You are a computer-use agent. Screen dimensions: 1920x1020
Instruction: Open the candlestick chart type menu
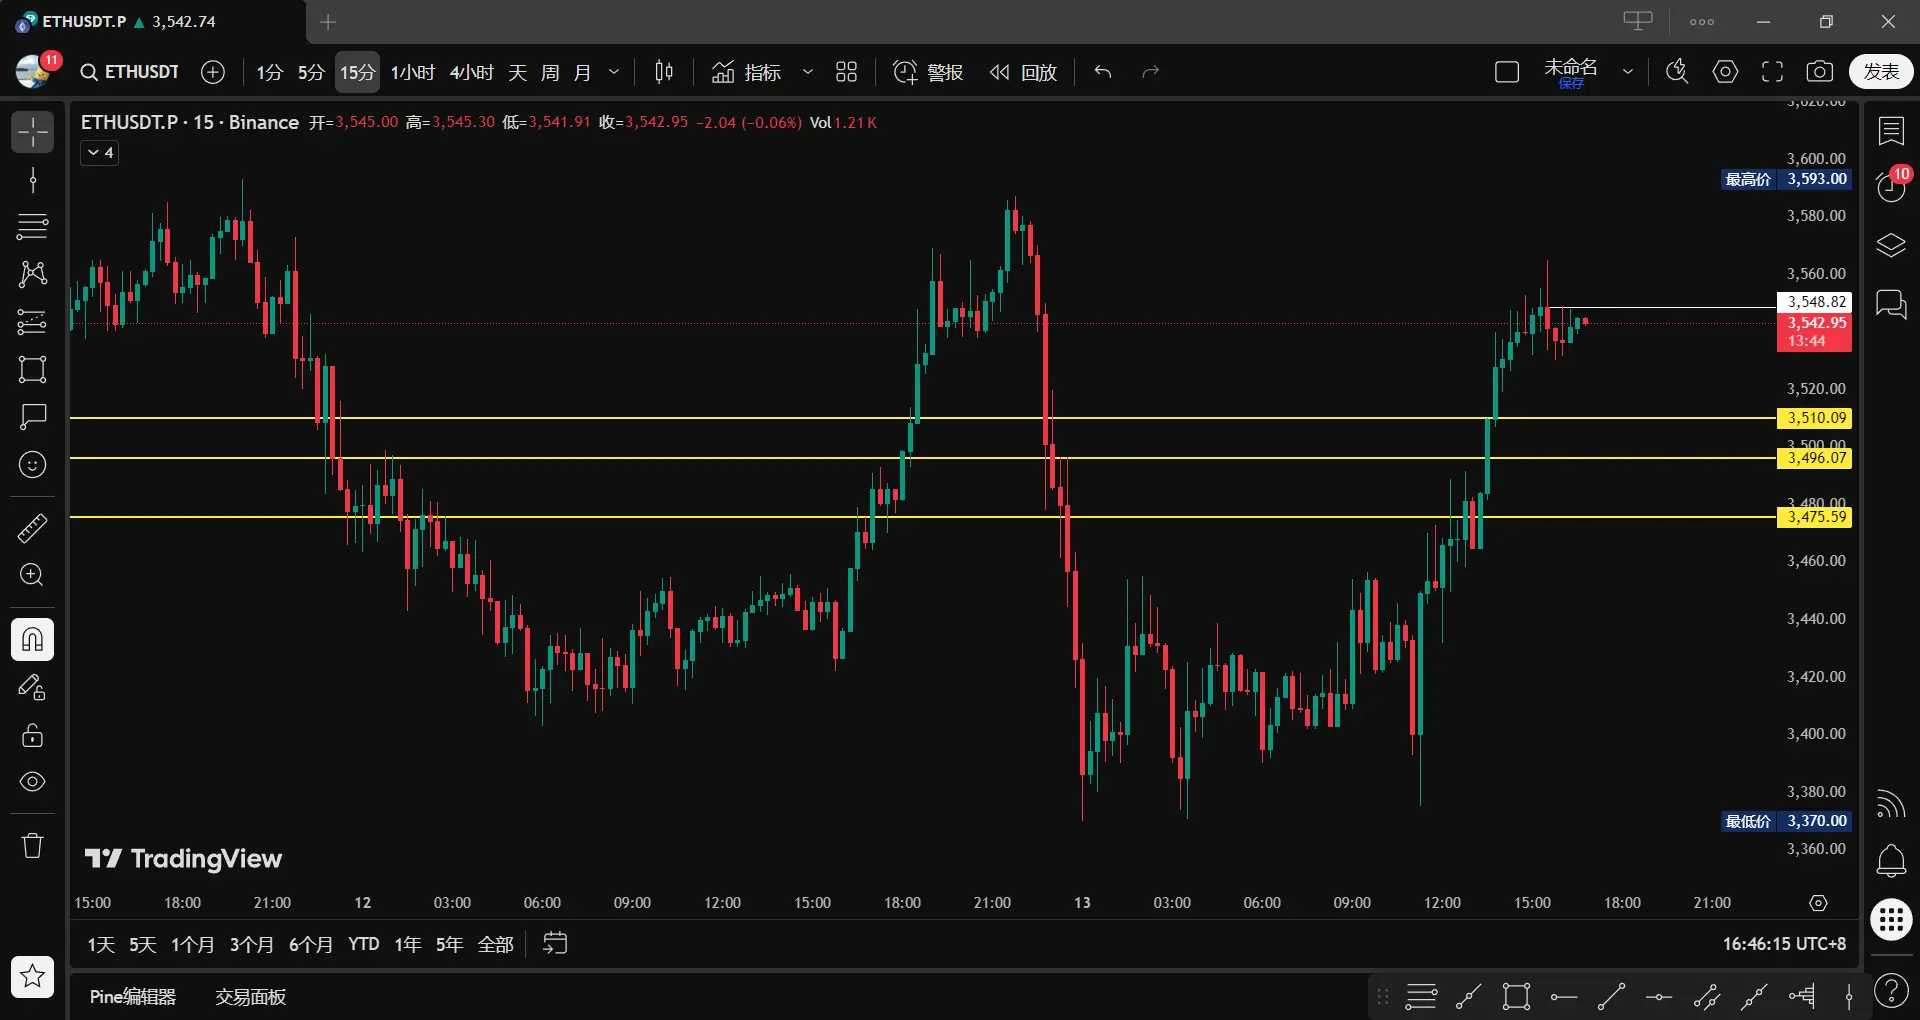pos(664,72)
